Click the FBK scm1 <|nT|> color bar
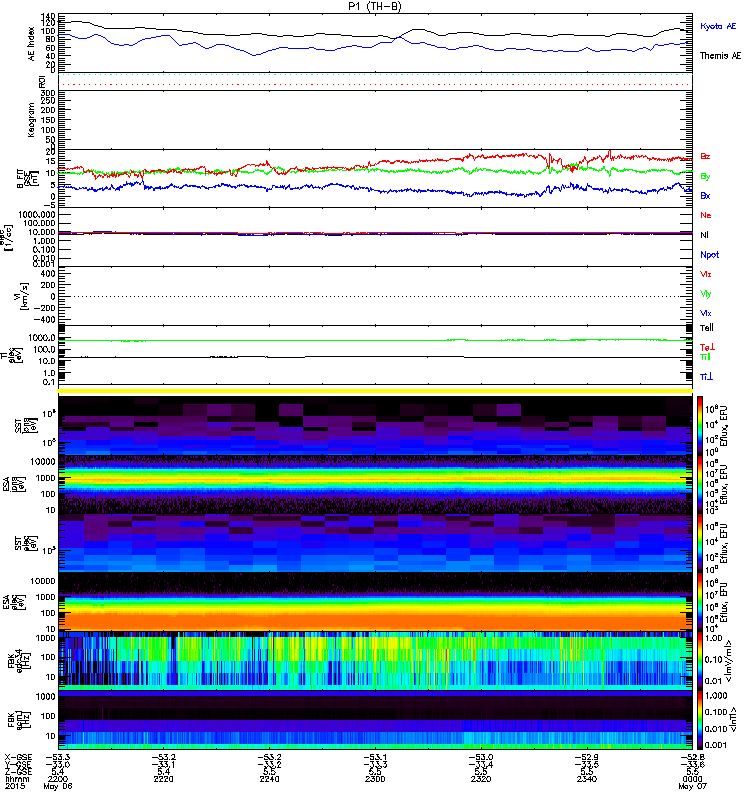 click(700, 720)
